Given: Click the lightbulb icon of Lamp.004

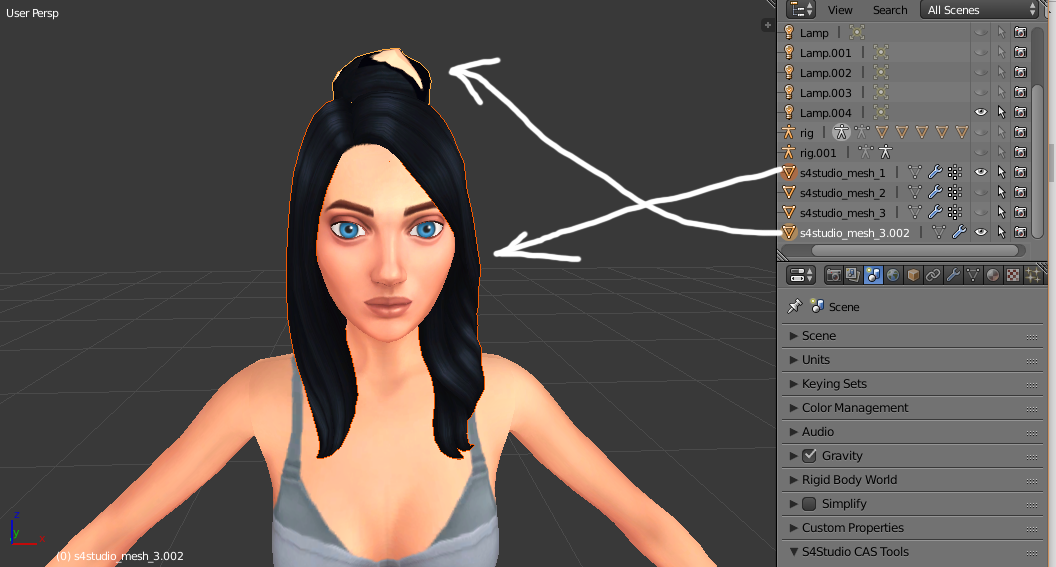Looking at the screenshot, I should click(789, 112).
